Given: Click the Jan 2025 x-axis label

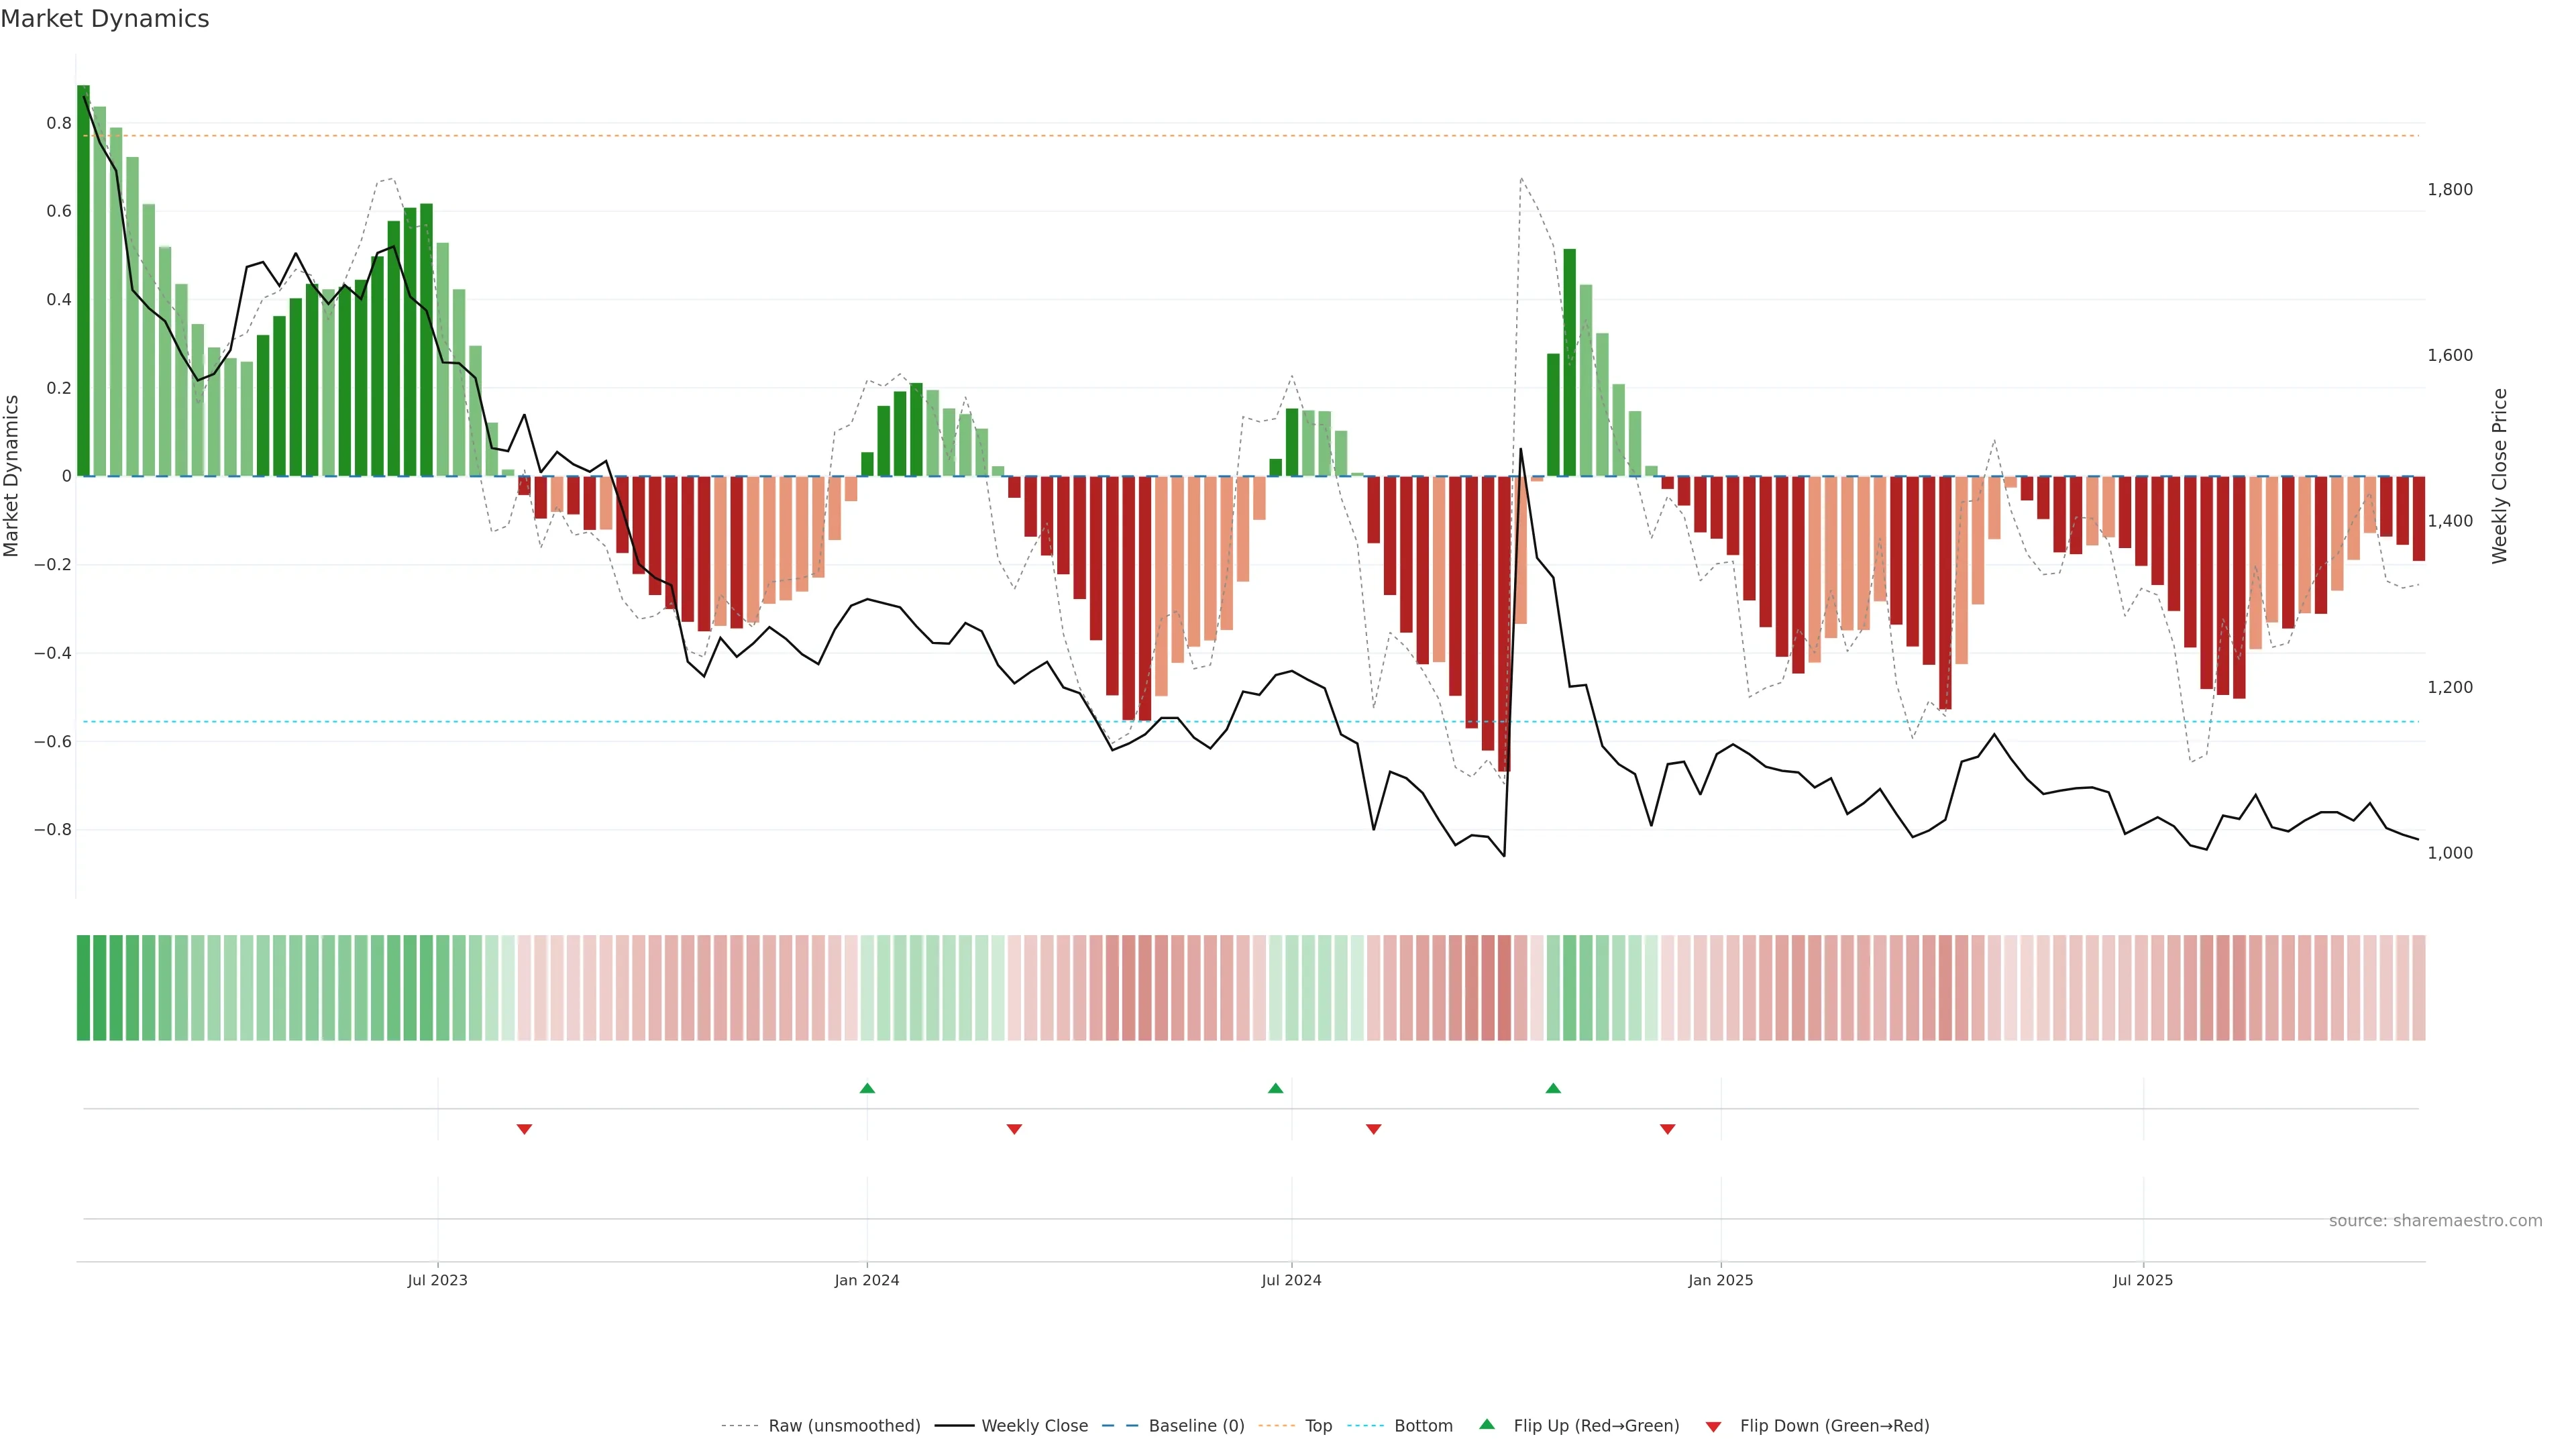Looking at the screenshot, I should [1720, 1280].
